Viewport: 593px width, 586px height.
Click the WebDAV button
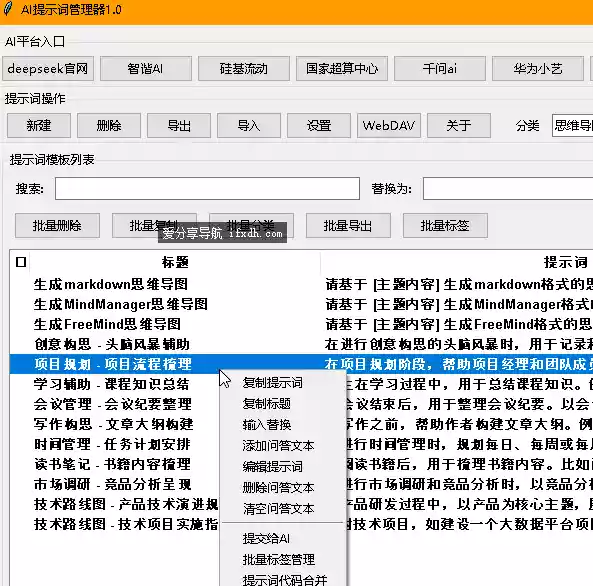pos(389,126)
